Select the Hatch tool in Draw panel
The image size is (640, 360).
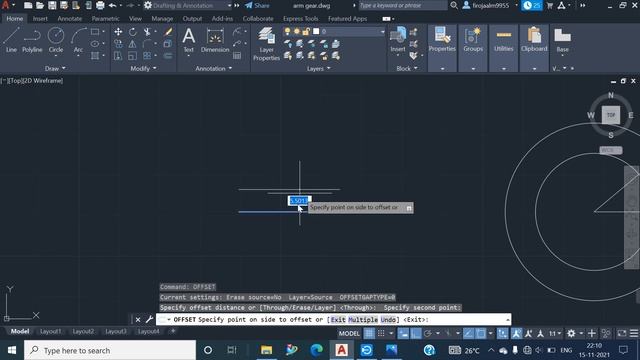click(95, 56)
